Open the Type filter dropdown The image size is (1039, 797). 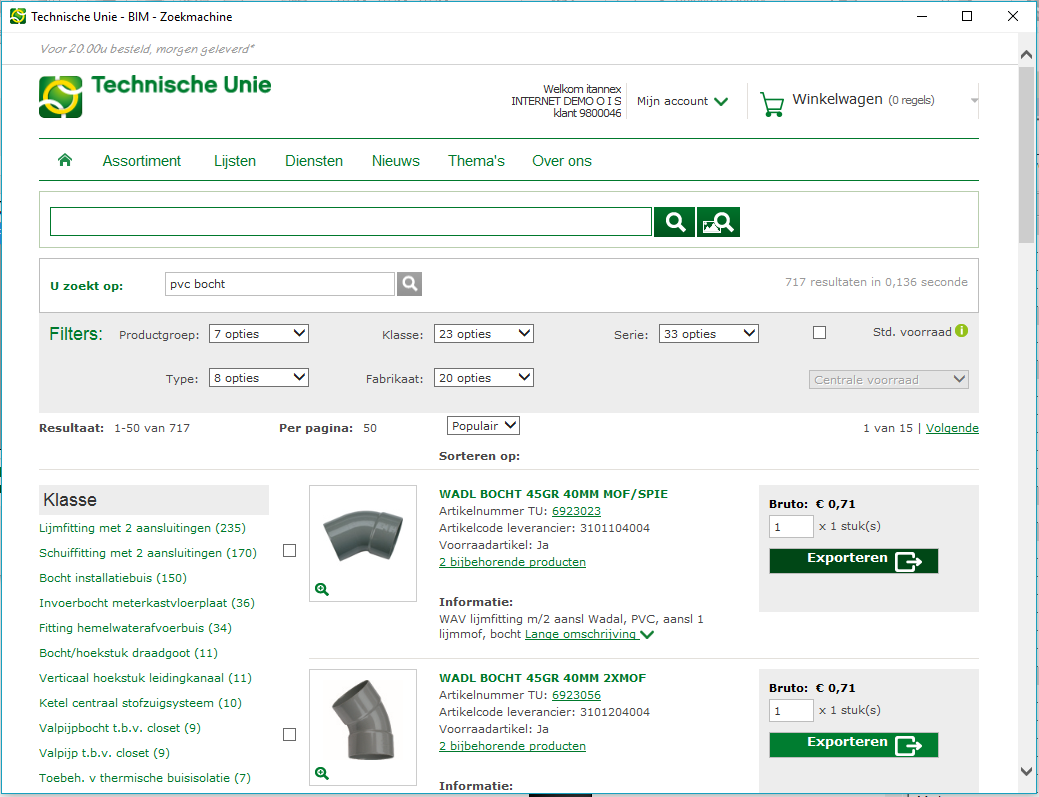259,378
